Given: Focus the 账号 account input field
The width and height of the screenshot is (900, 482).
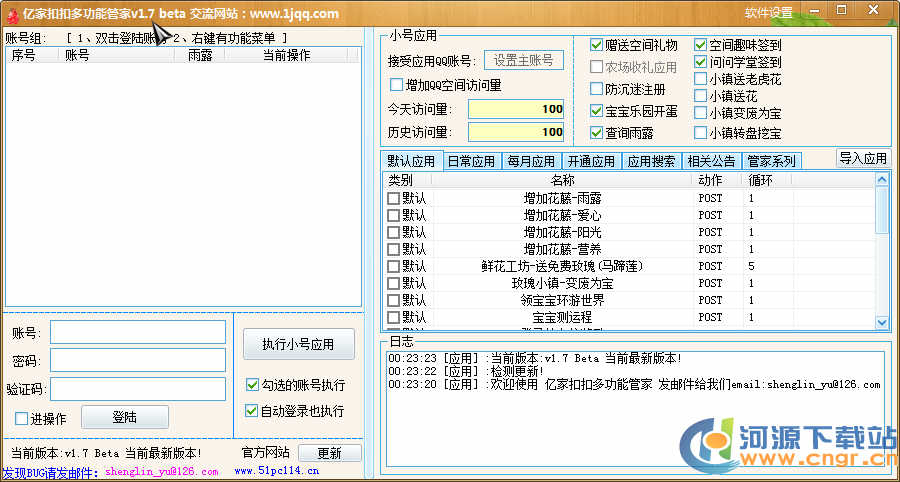Looking at the screenshot, I should [138, 332].
